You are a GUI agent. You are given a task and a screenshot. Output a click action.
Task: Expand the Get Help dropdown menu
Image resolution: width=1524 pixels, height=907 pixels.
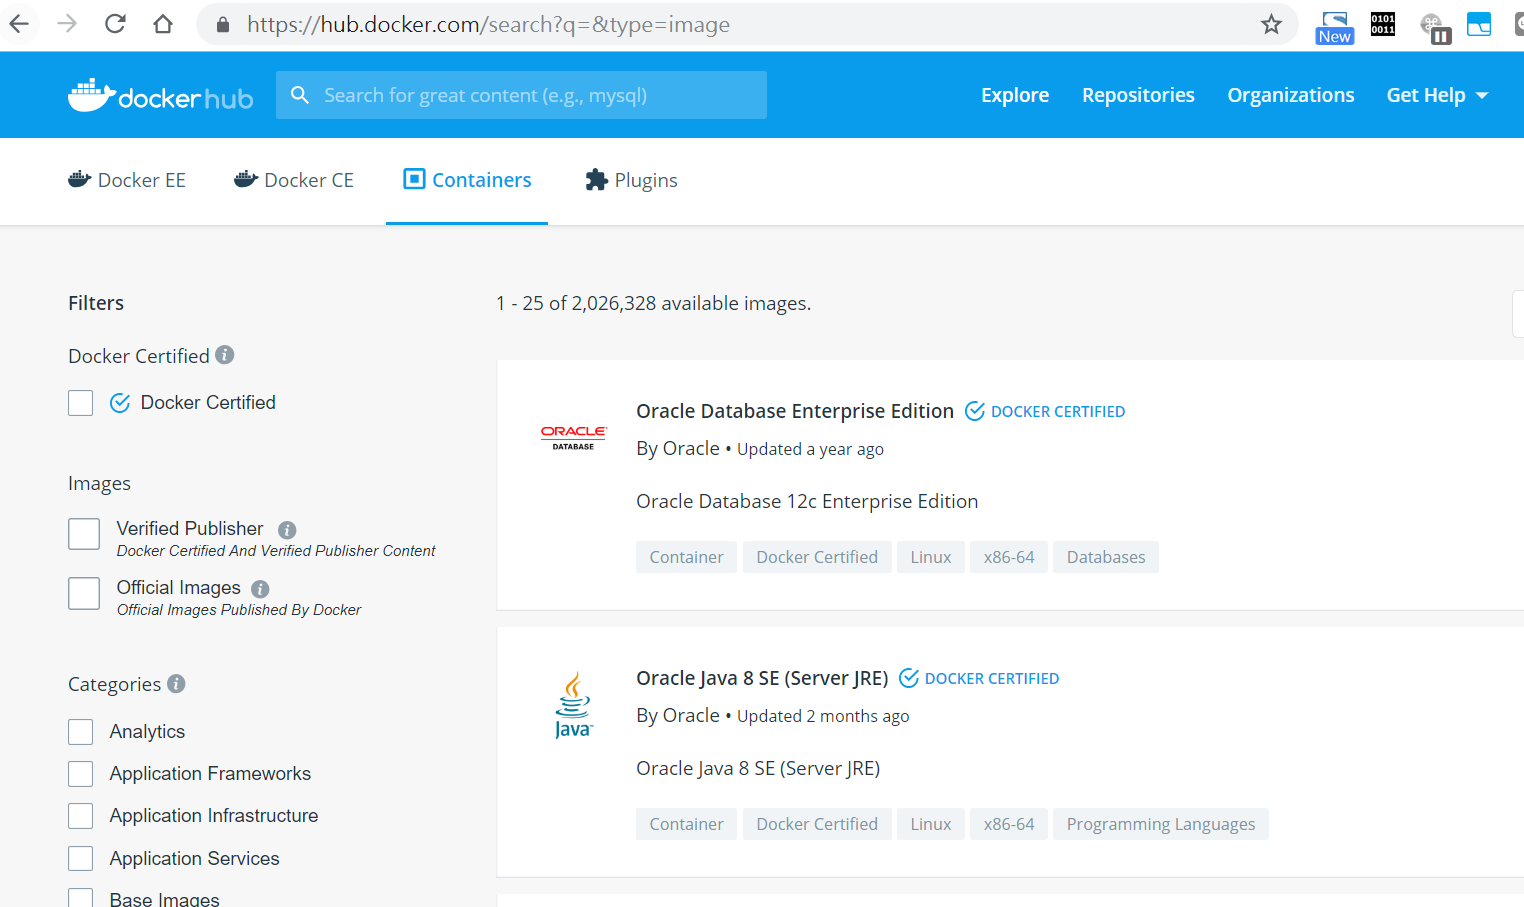pyautogui.click(x=1437, y=95)
